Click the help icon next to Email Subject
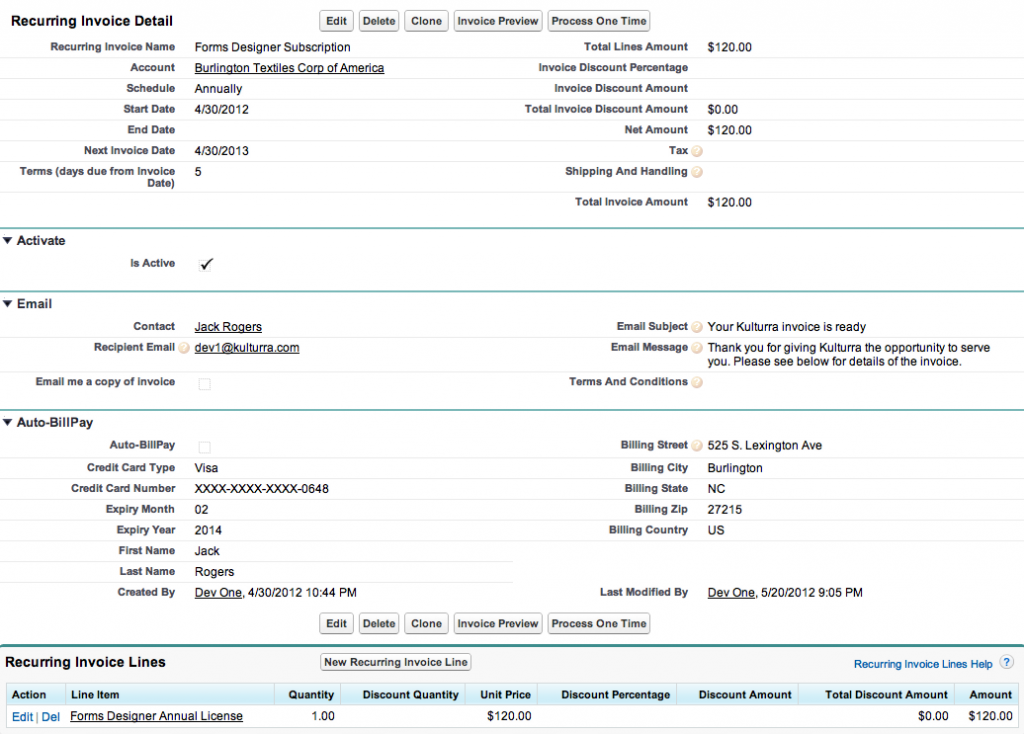Screen dimensions: 1024x734 click(x=697, y=327)
